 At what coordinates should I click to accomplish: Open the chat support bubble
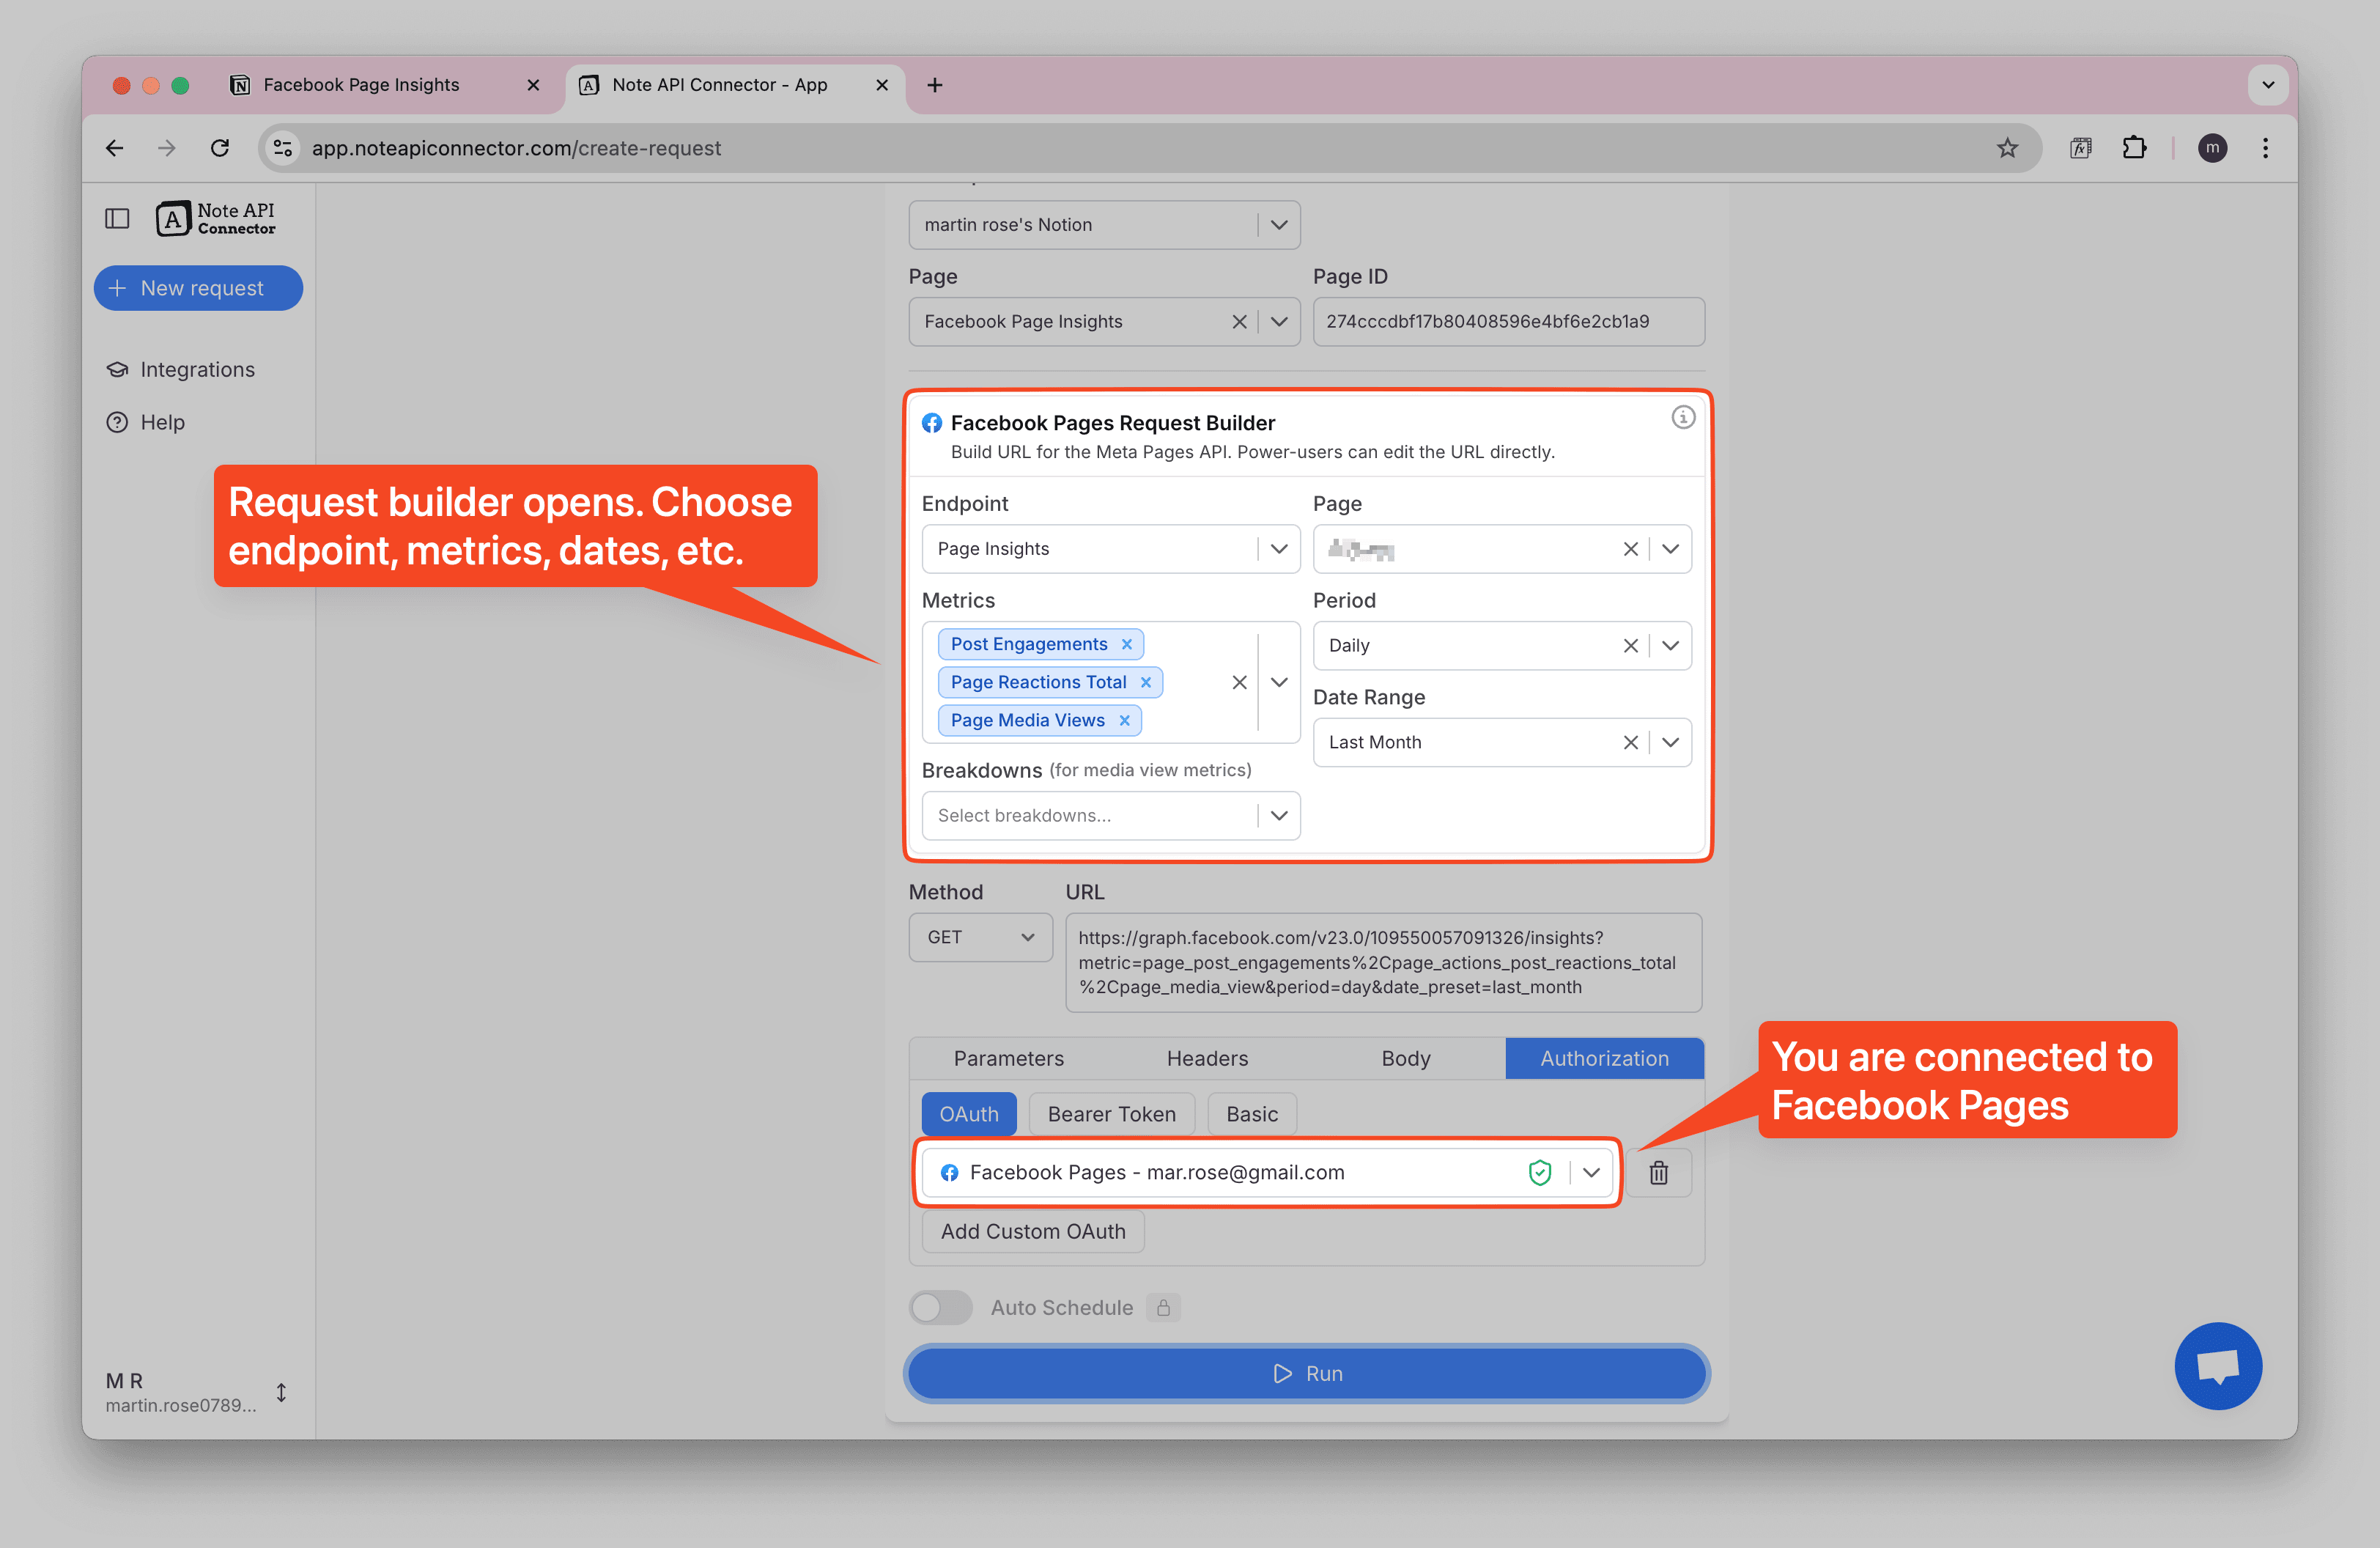(2218, 1366)
